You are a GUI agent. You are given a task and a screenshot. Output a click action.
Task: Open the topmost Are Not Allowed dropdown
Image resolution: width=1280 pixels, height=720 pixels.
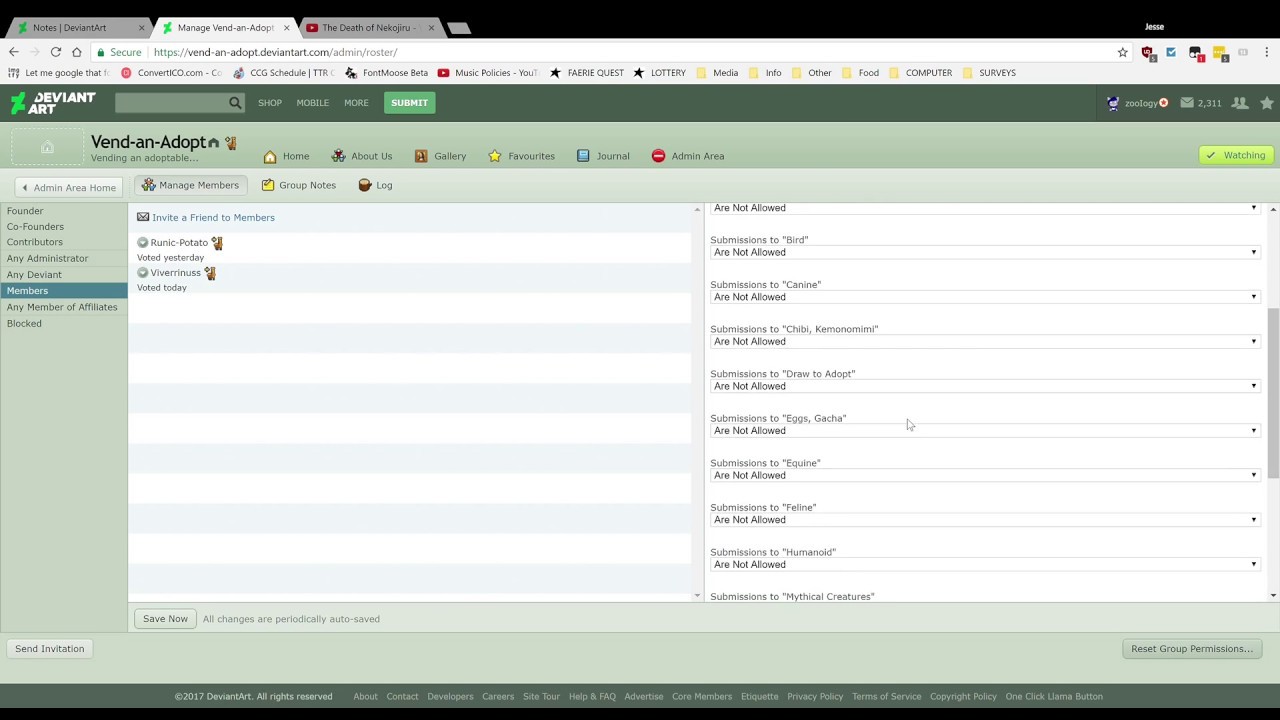pos(984,208)
